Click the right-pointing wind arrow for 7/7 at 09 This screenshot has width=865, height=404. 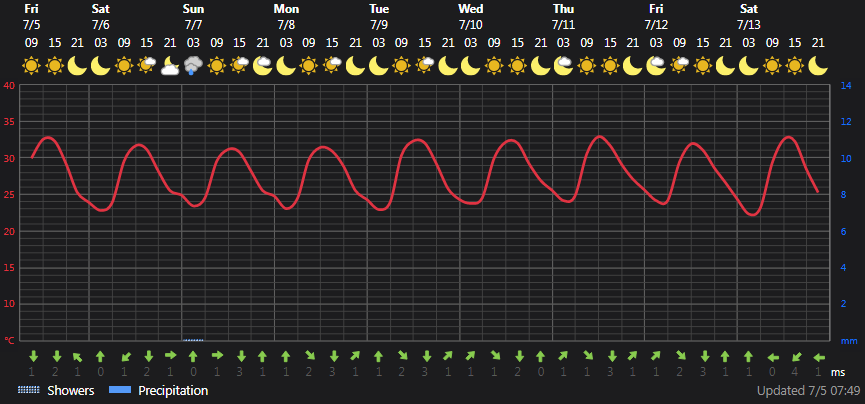coord(217,355)
